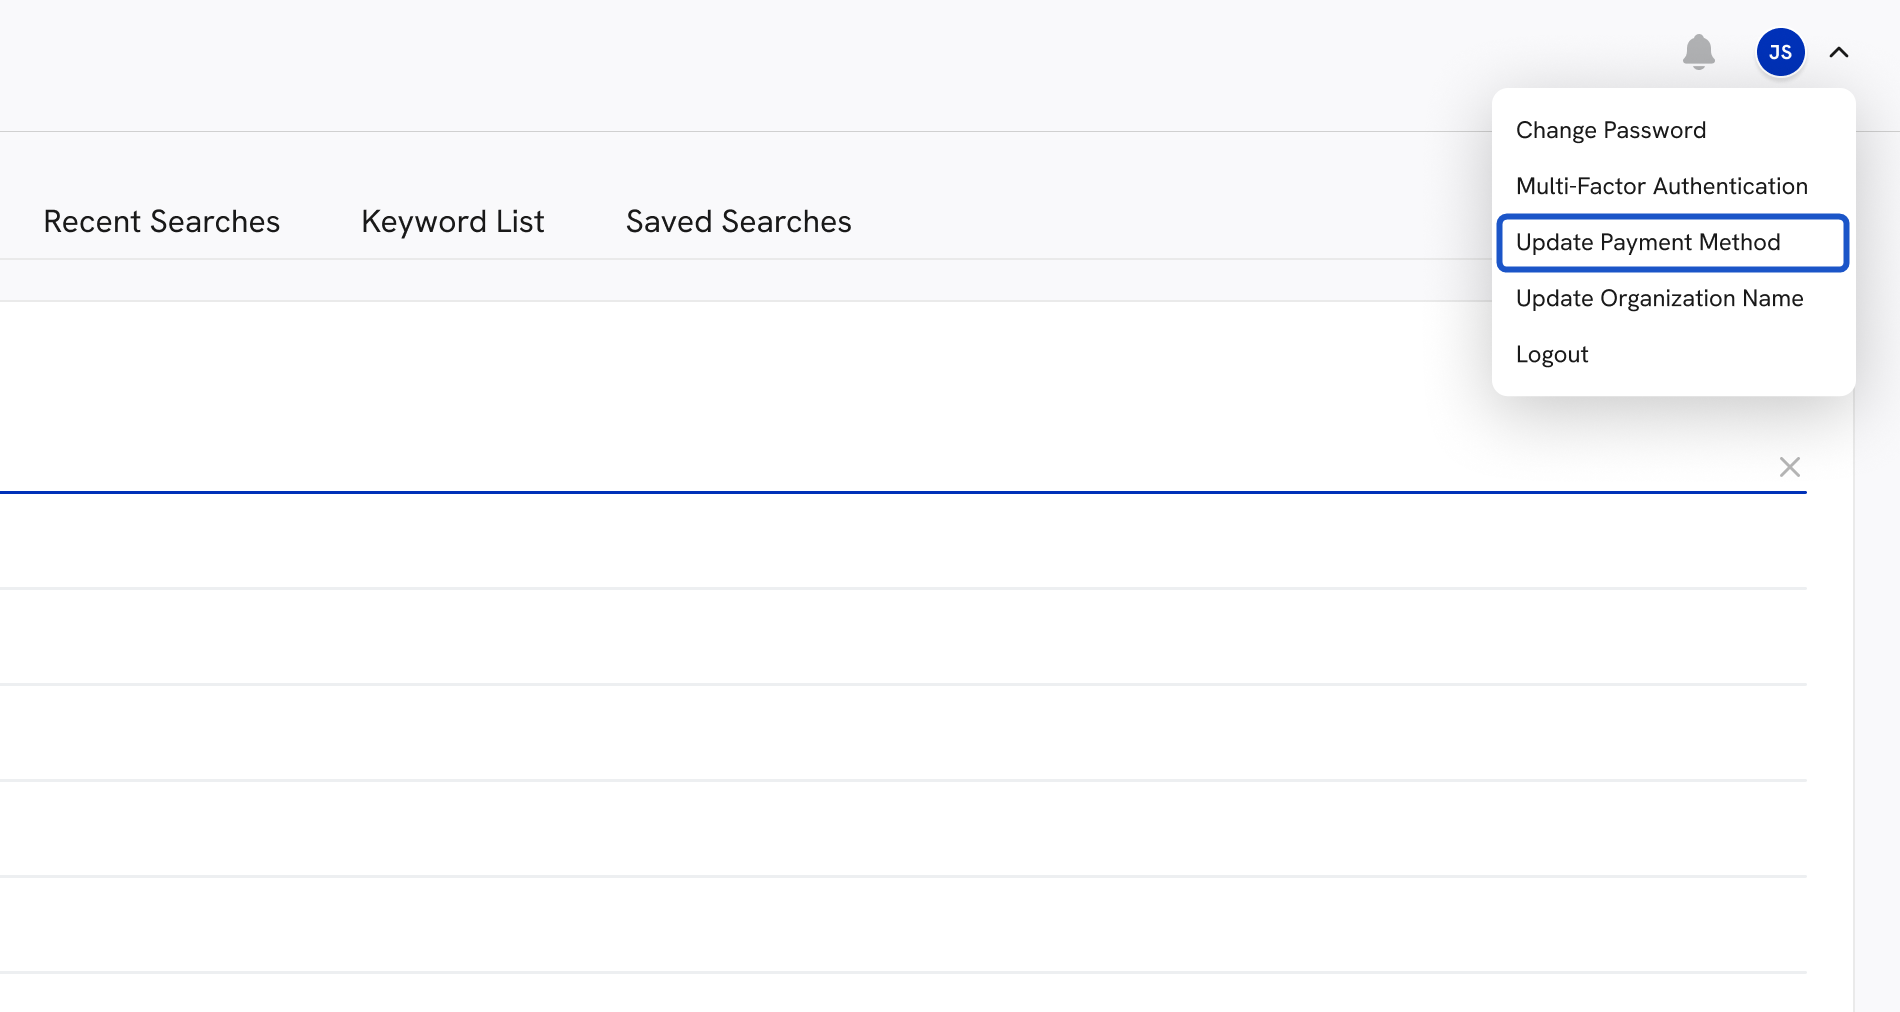1900x1012 pixels.
Task: Click the JS user avatar
Action: (x=1780, y=52)
